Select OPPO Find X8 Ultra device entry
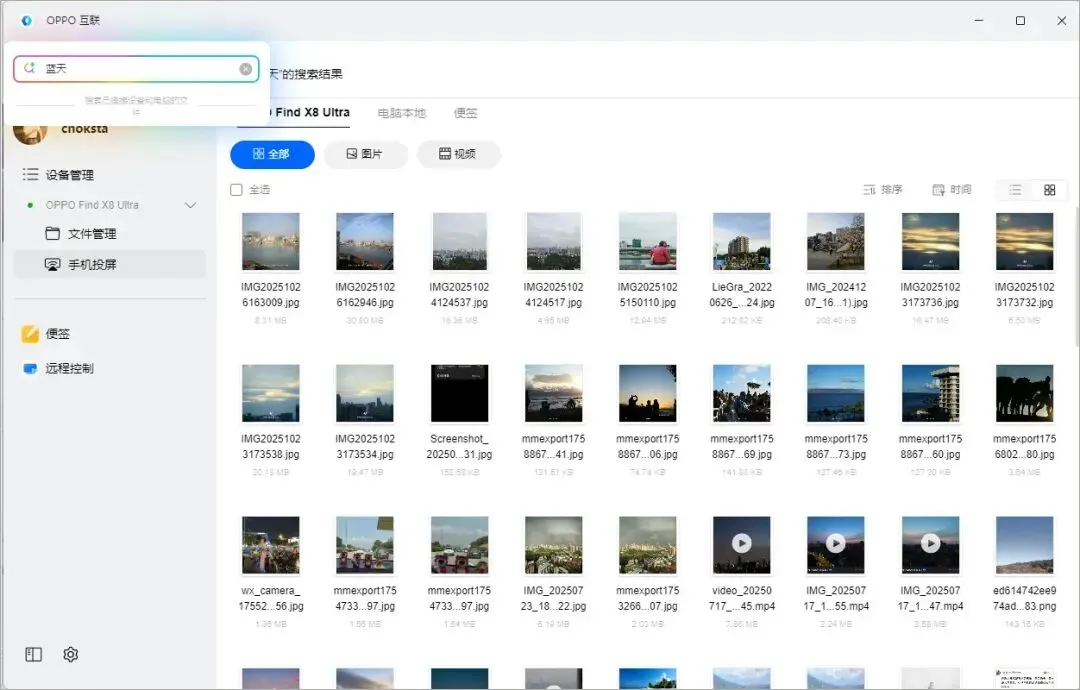This screenshot has width=1080, height=690. click(92, 205)
